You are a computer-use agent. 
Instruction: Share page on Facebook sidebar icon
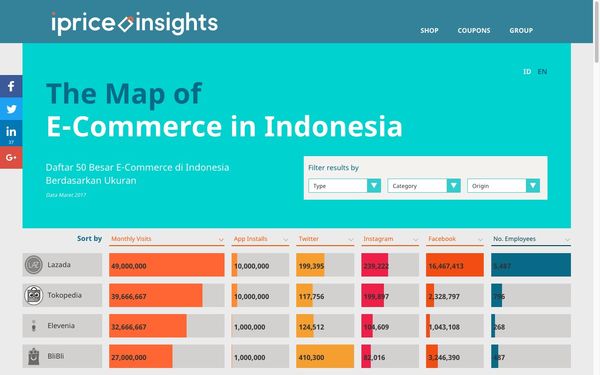click(x=11, y=86)
